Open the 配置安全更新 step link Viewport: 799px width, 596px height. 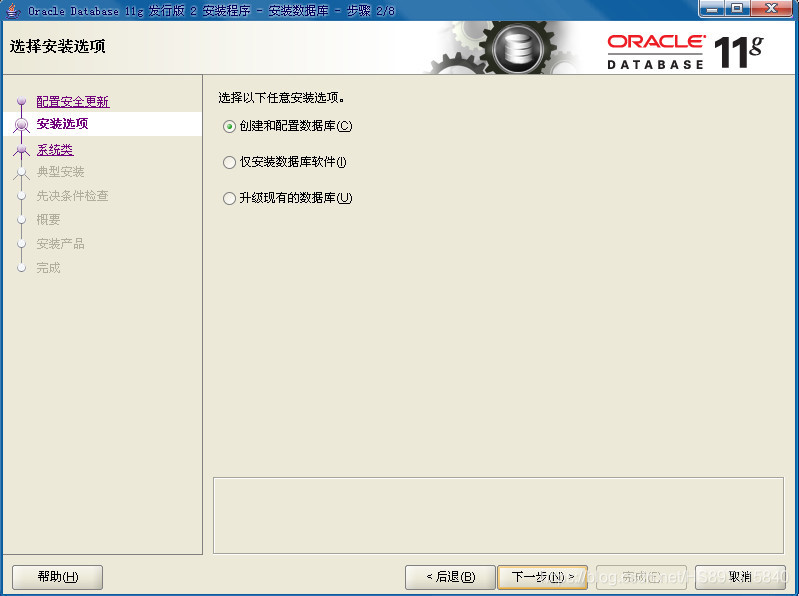click(x=73, y=102)
